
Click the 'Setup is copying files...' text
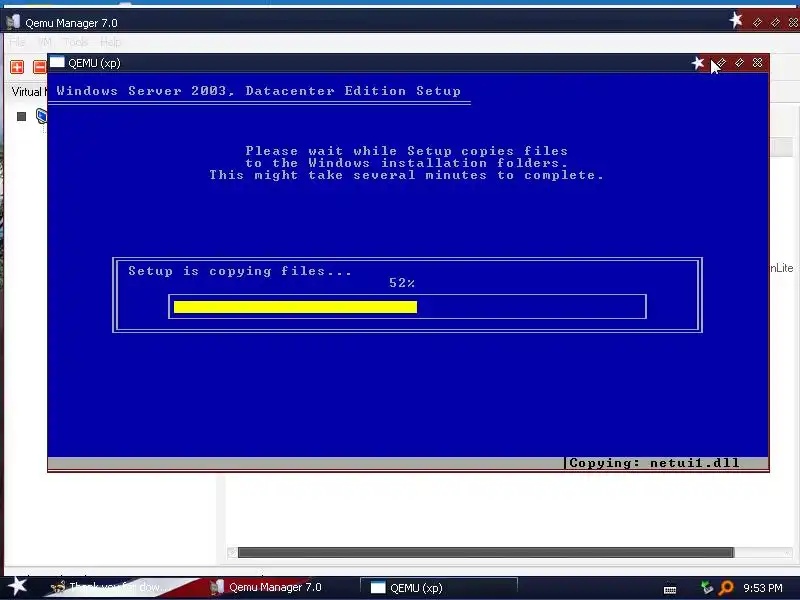click(240, 271)
